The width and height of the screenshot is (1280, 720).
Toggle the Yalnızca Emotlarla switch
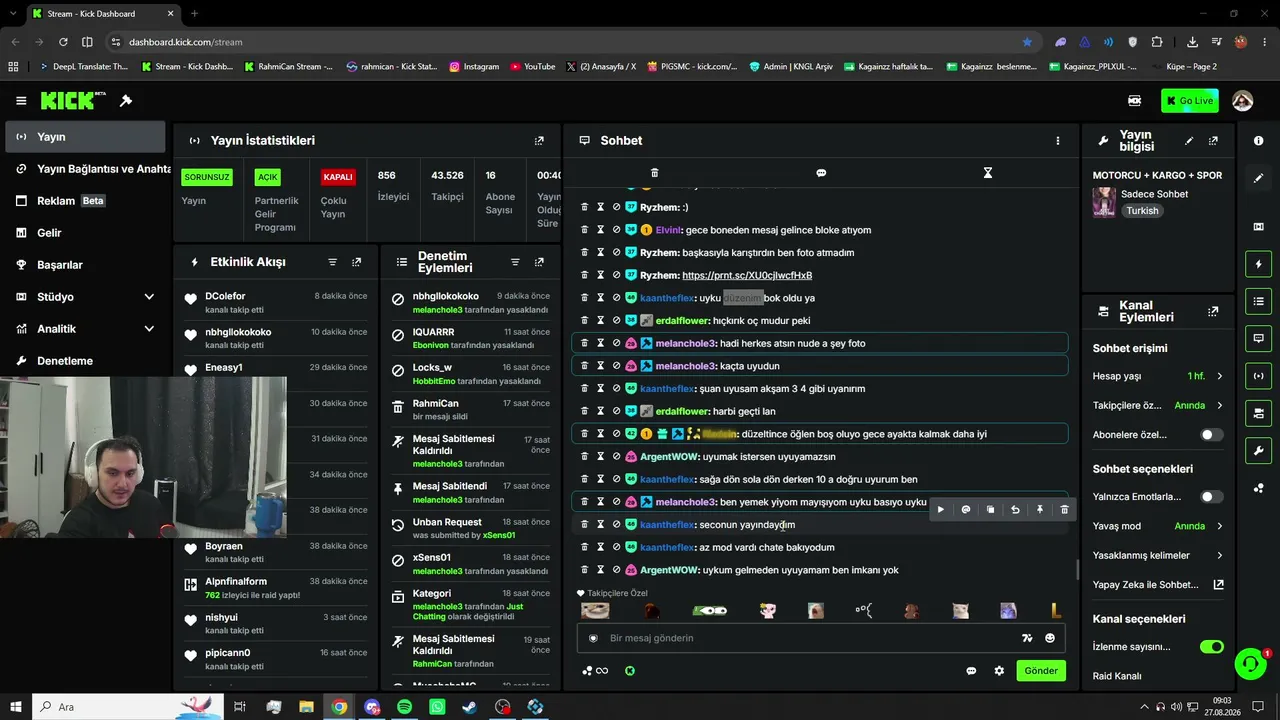click(x=1211, y=497)
